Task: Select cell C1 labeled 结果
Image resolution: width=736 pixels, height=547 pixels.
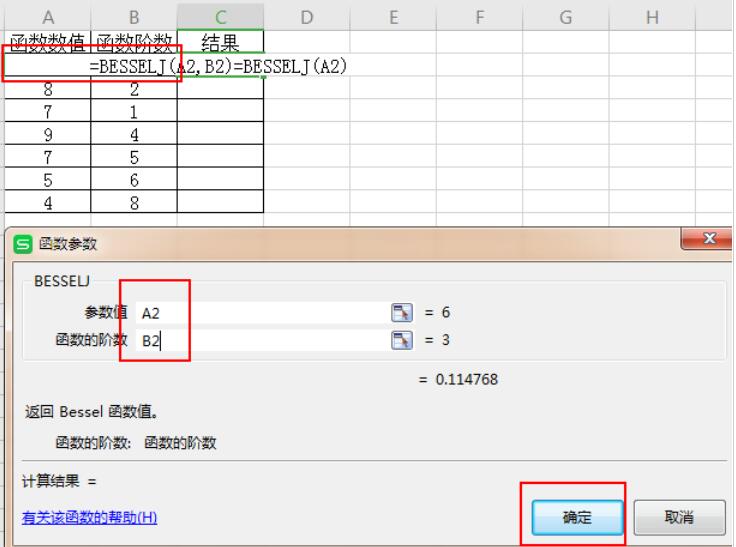Action: click(x=220, y=42)
